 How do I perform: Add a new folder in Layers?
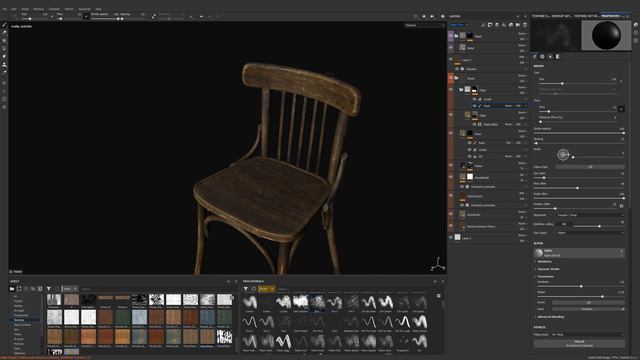tap(518, 25)
